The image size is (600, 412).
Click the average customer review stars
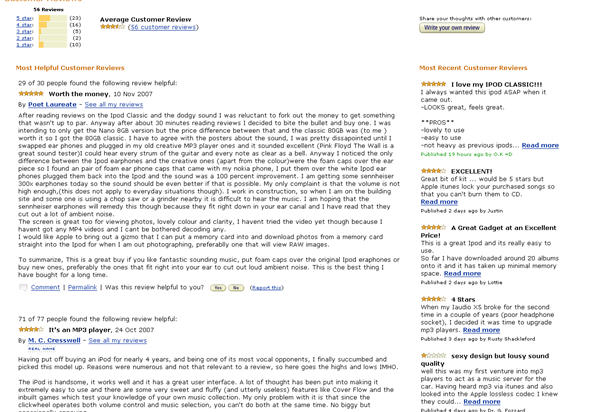pyautogui.click(x=111, y=26)
